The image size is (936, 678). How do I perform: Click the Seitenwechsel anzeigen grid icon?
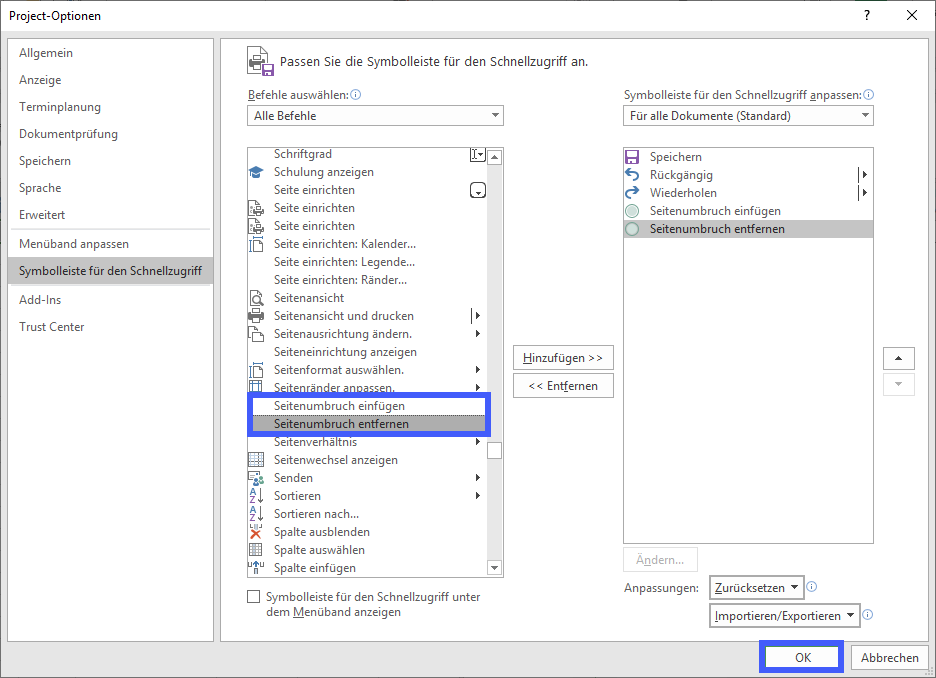pos(255,460)
